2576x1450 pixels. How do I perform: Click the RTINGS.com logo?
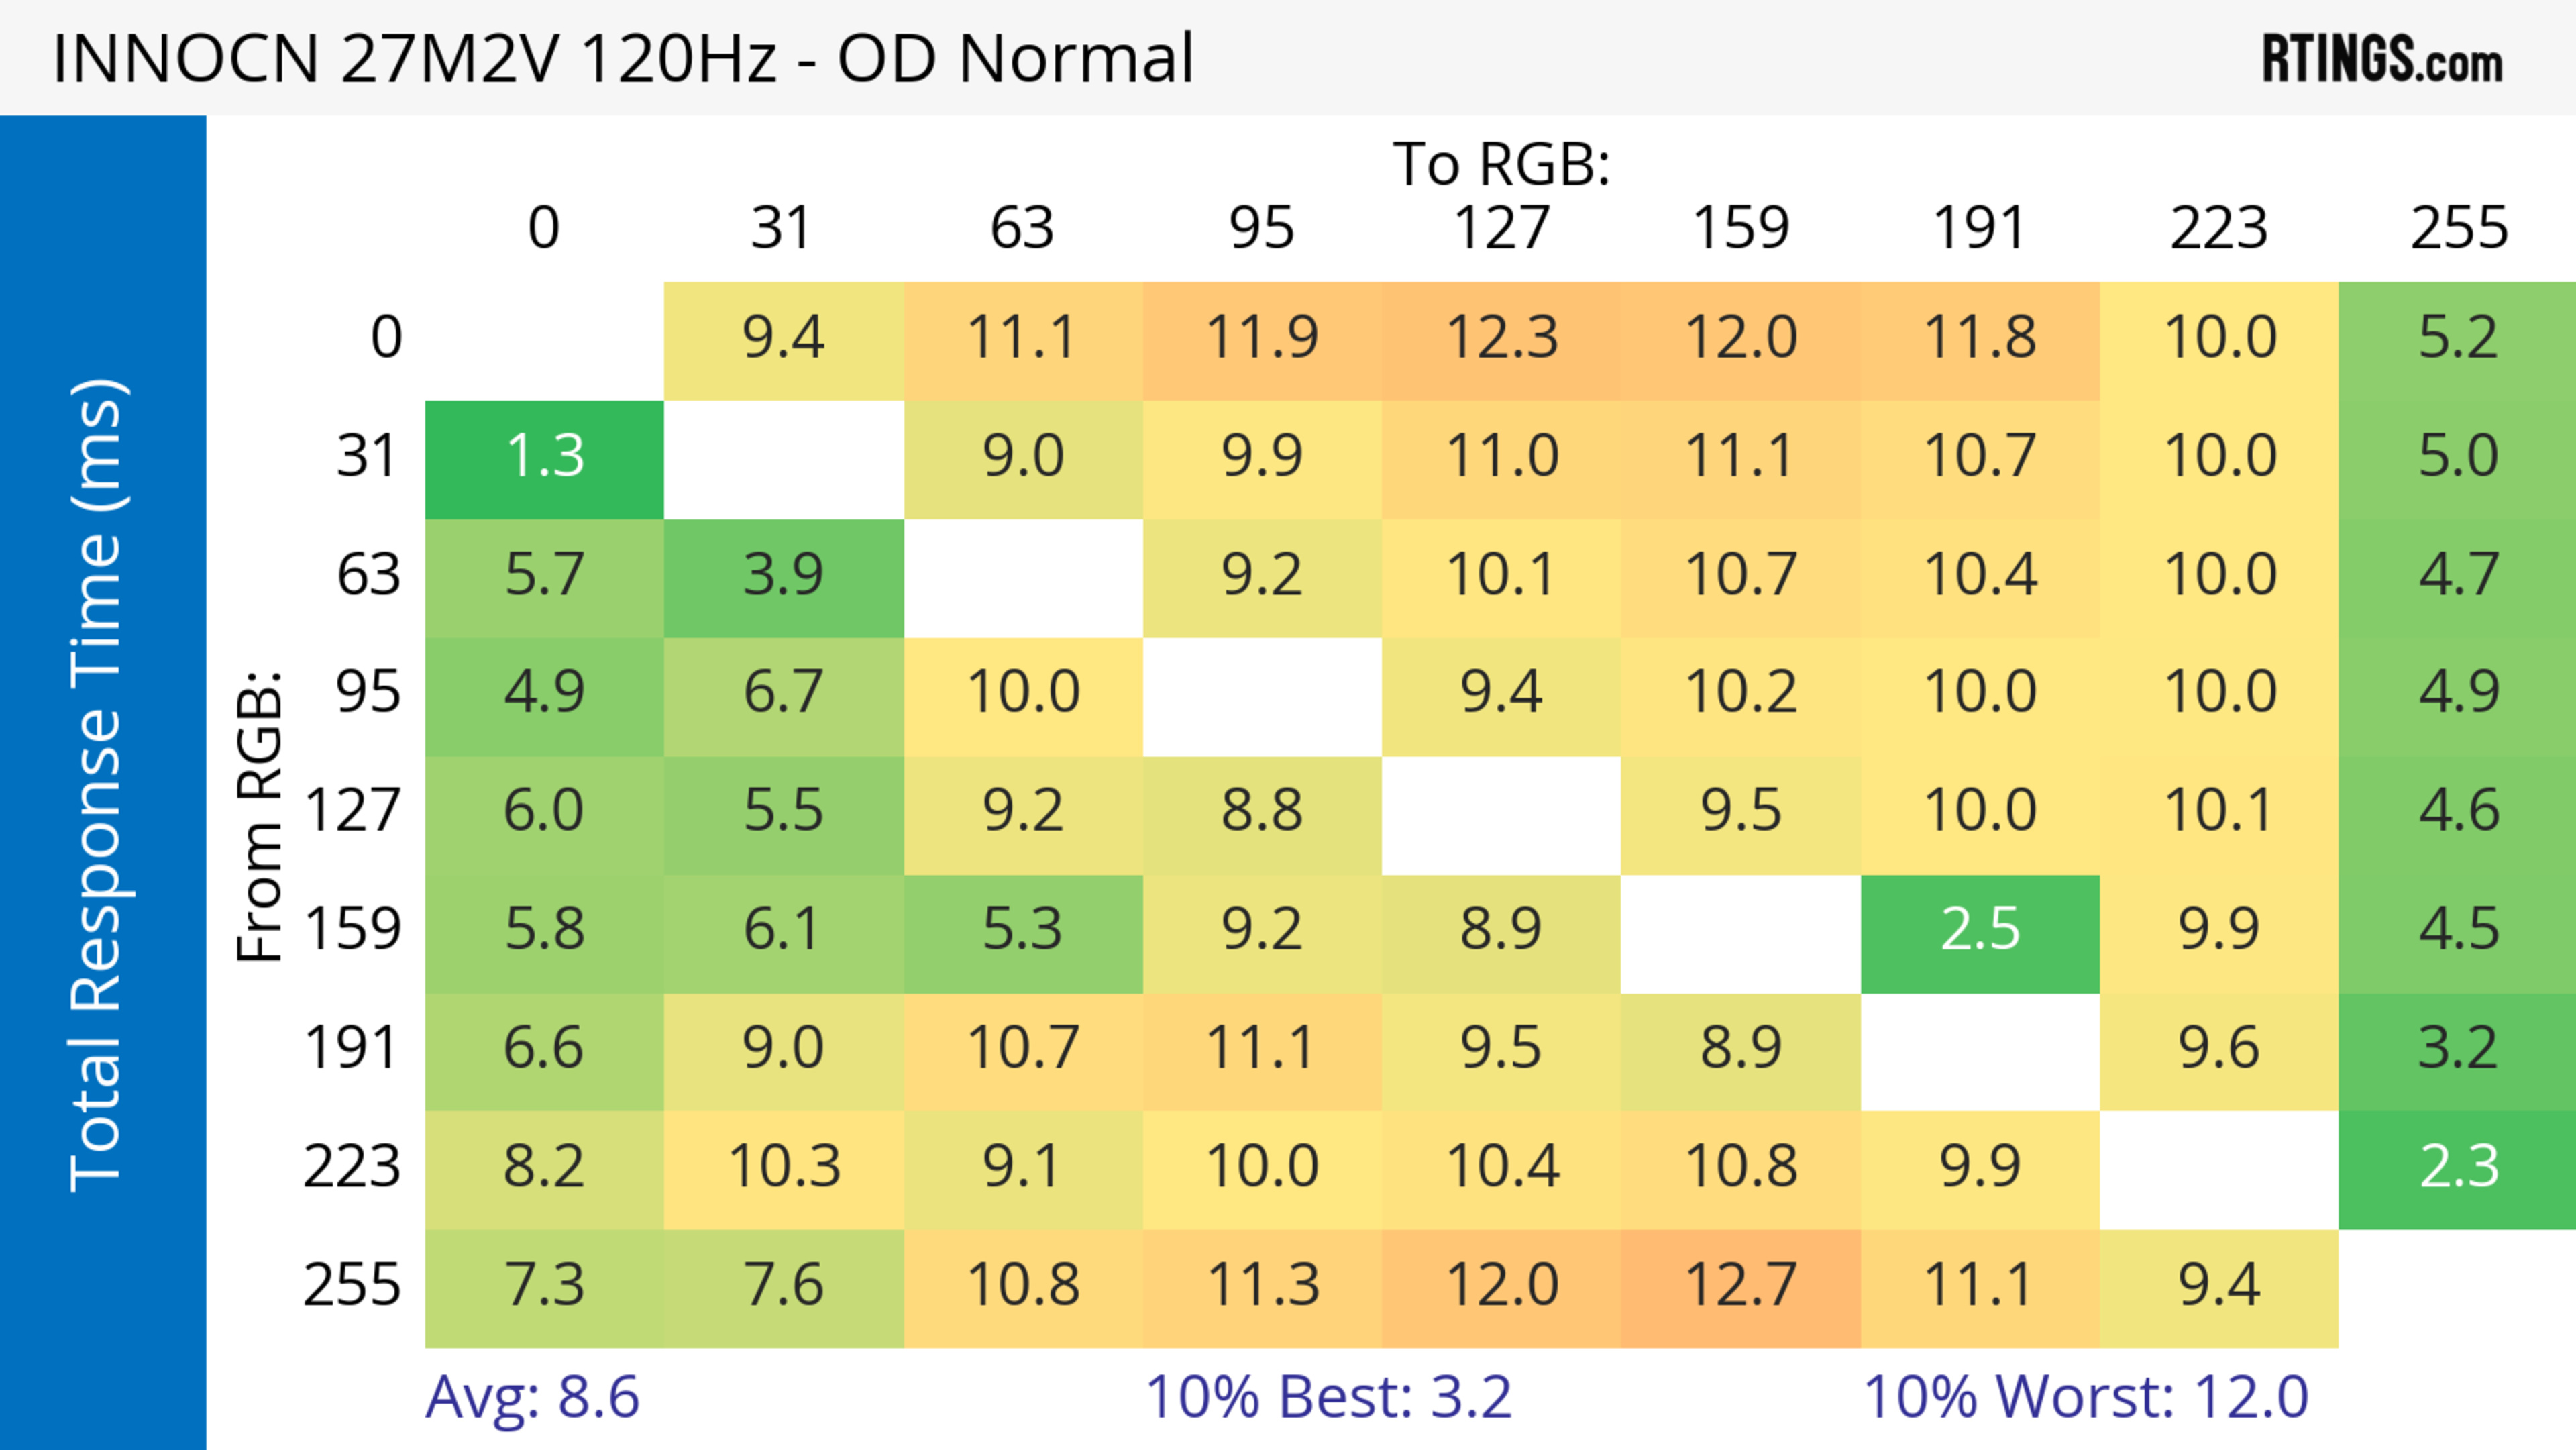[x=2381, y=58]
